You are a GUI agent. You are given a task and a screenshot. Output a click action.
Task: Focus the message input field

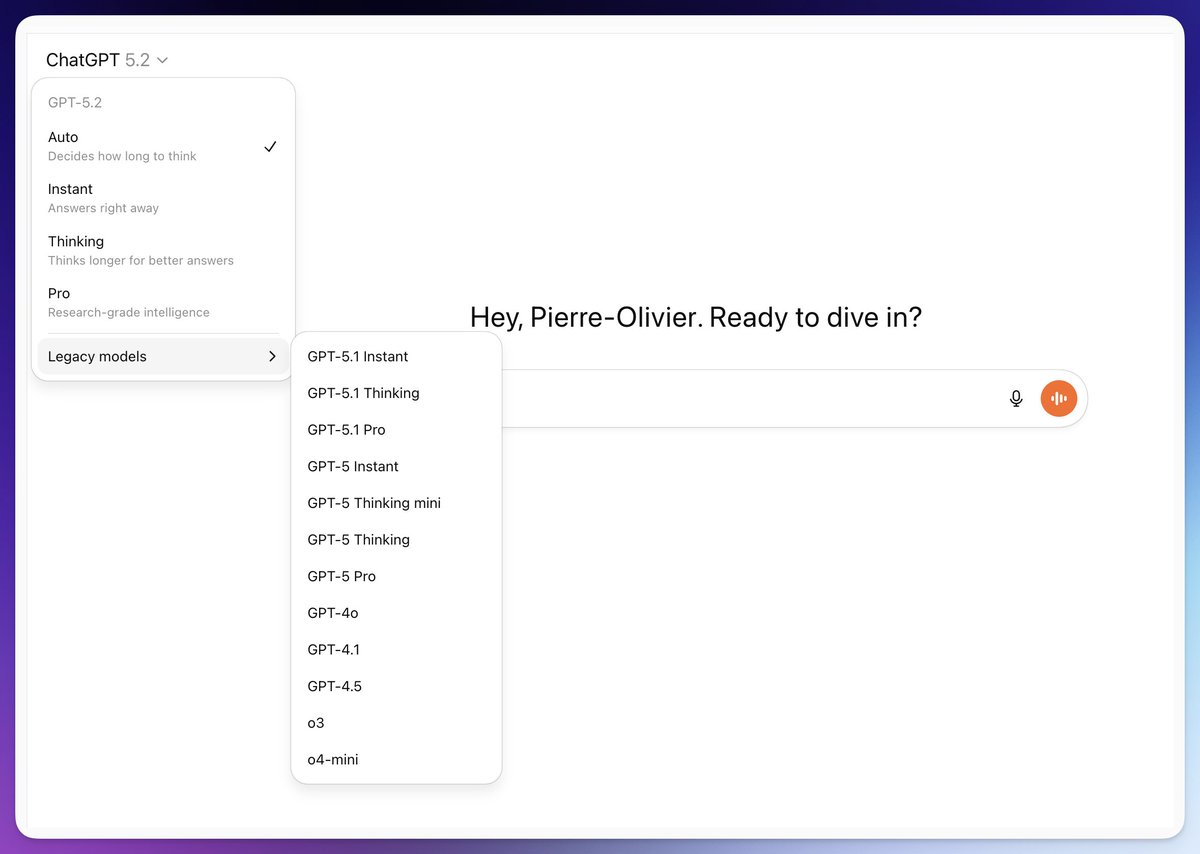[x=750, y=399]
